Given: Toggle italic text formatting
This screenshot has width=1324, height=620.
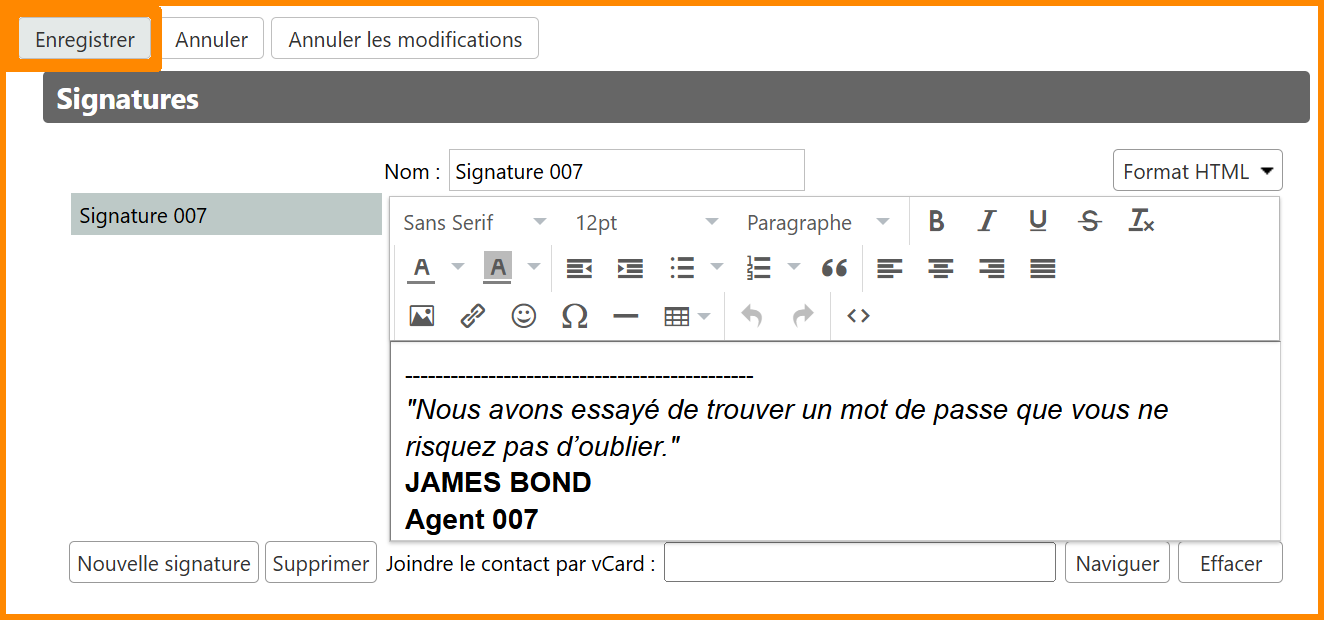Looking at the screenshot, I should 987,221.
